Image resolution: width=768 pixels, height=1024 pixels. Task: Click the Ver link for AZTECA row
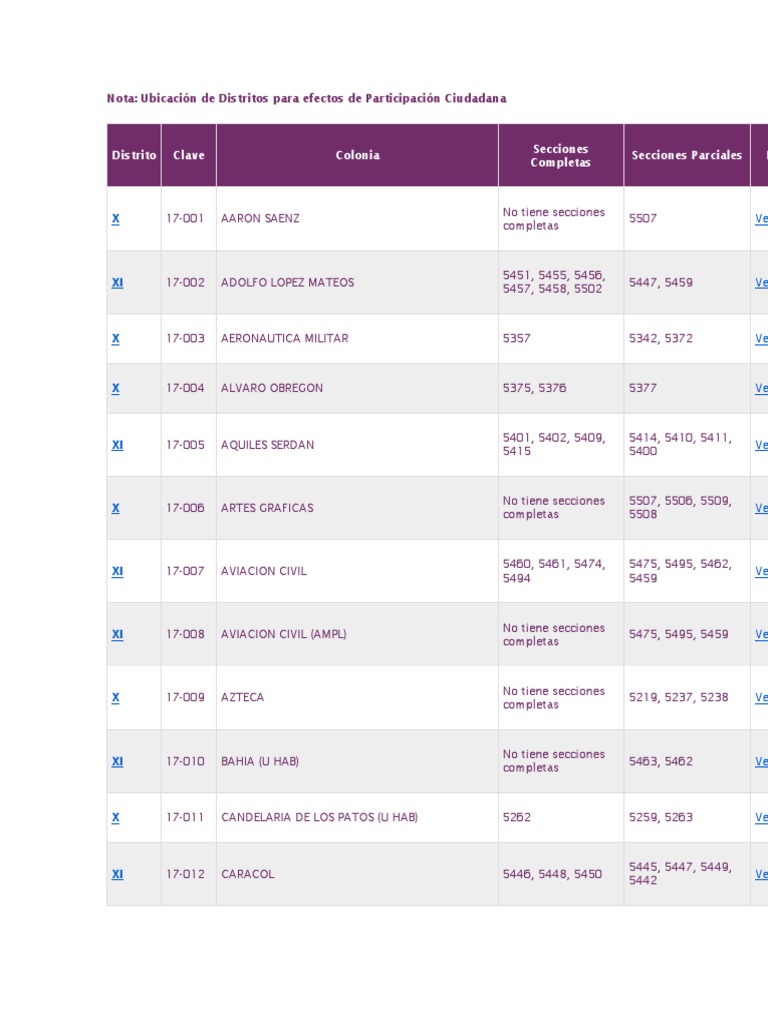click(761, 697)
